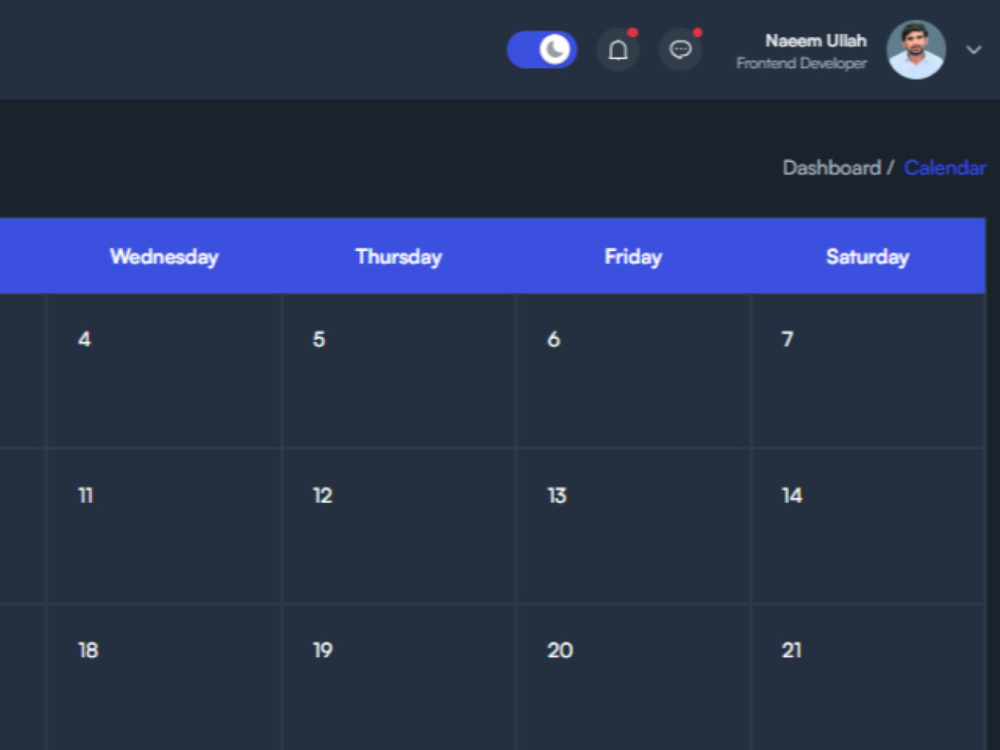Screen dimensions: 1000x750
Task: Select day 11 in the calendar
Action: coord(164,527)
